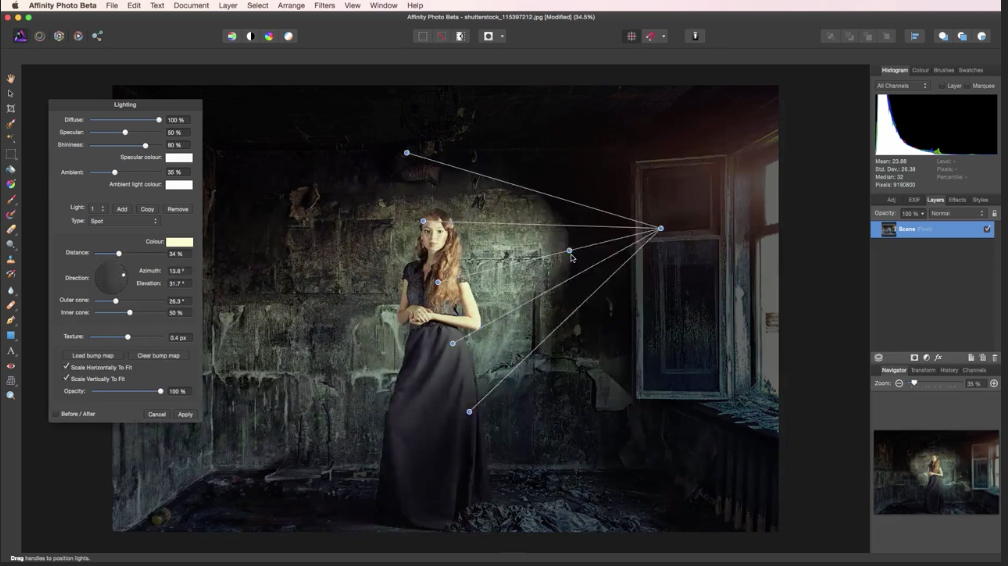Select the Zoom magnifier tool
1008x566 pixels.
11,396
